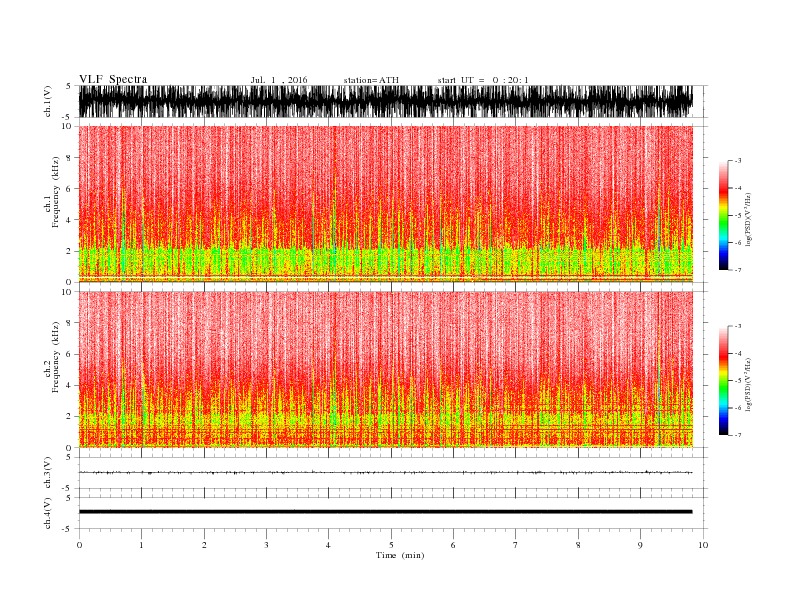Click the "ch.3(V)" axis label
The width and height of the screenshot is (792, 612).
click(x=48, y=473)
